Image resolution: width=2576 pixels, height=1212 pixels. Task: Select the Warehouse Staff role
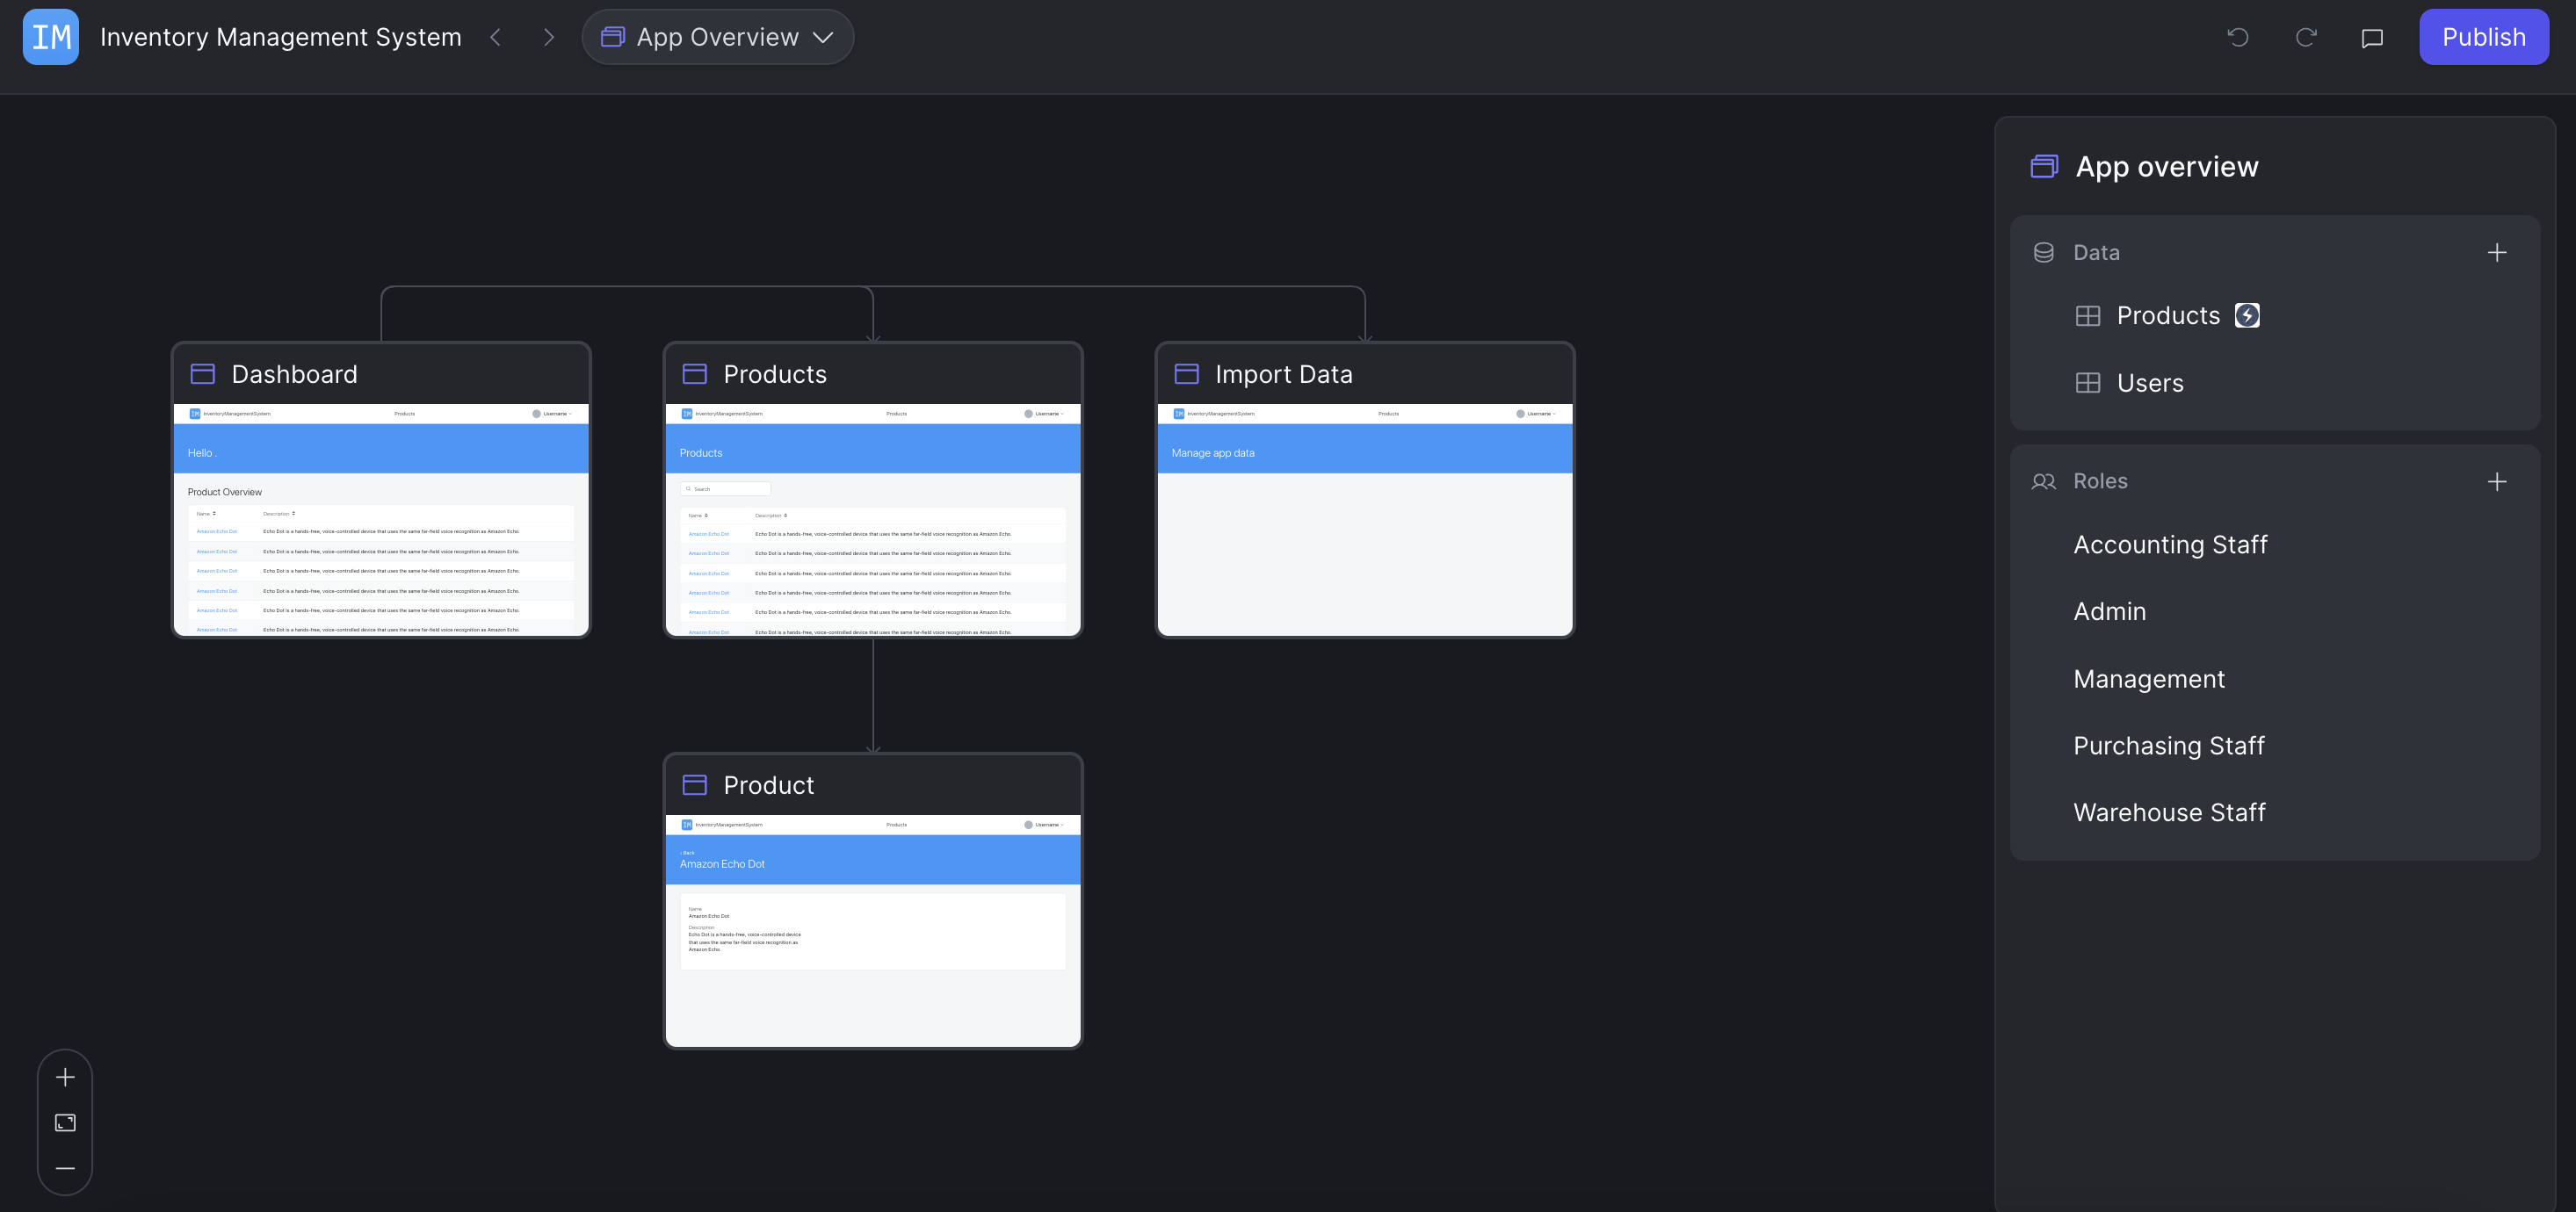click(x=2168, y=812)
